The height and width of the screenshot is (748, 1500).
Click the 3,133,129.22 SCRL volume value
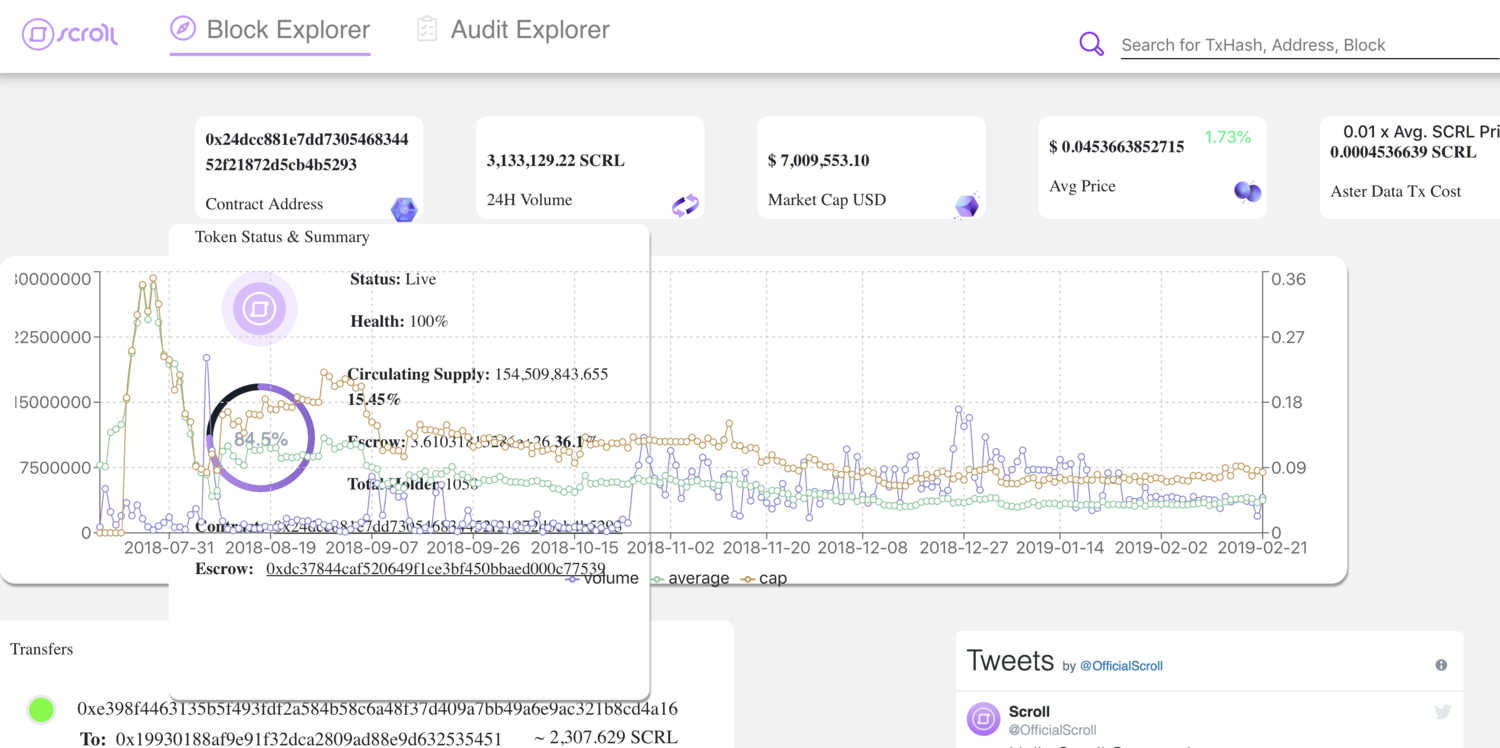point(555,161)
